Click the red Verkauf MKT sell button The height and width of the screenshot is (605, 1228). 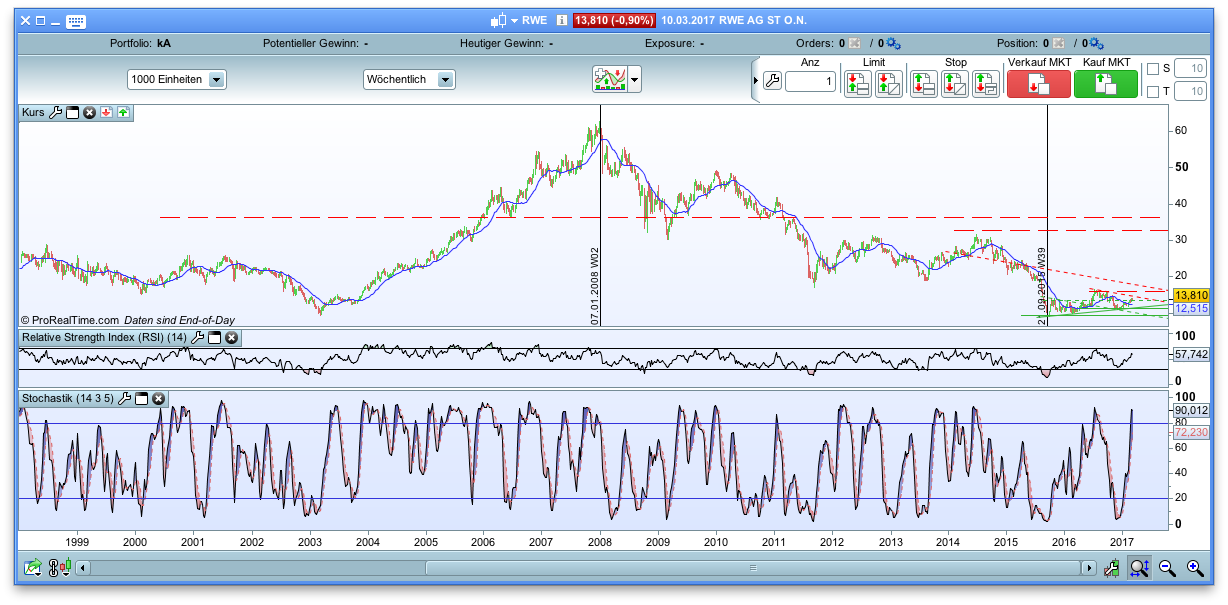pyautogui.click(x=1038, y=84)
